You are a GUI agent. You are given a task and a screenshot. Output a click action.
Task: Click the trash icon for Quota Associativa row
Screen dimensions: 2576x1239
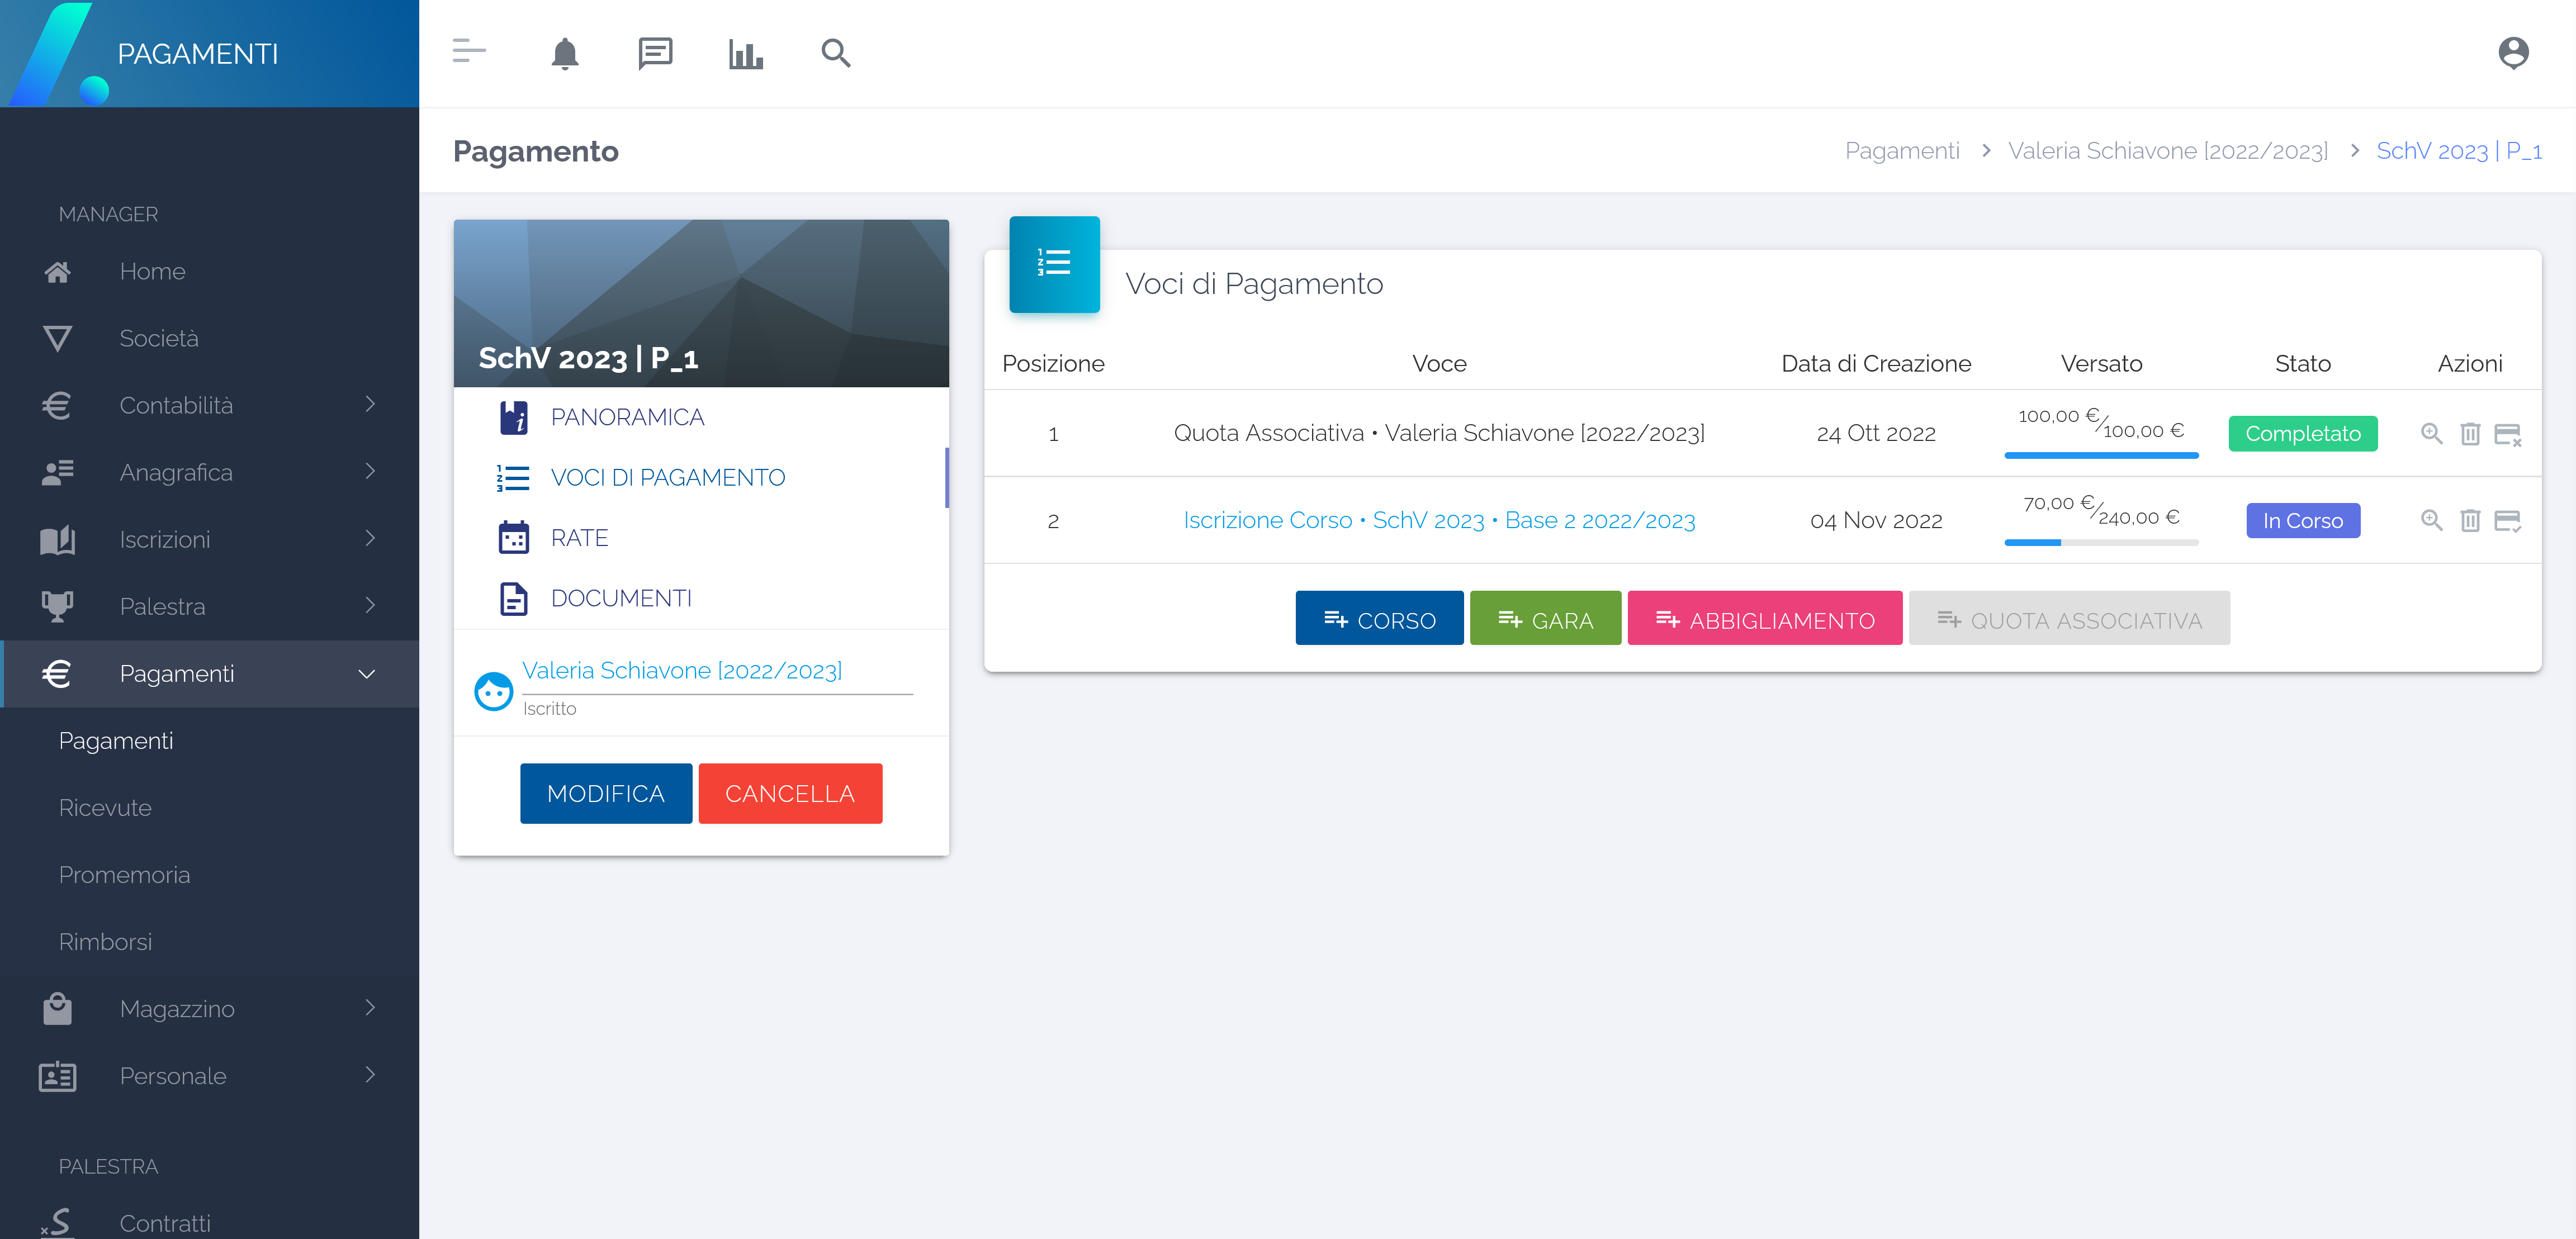click(2470, 434)
